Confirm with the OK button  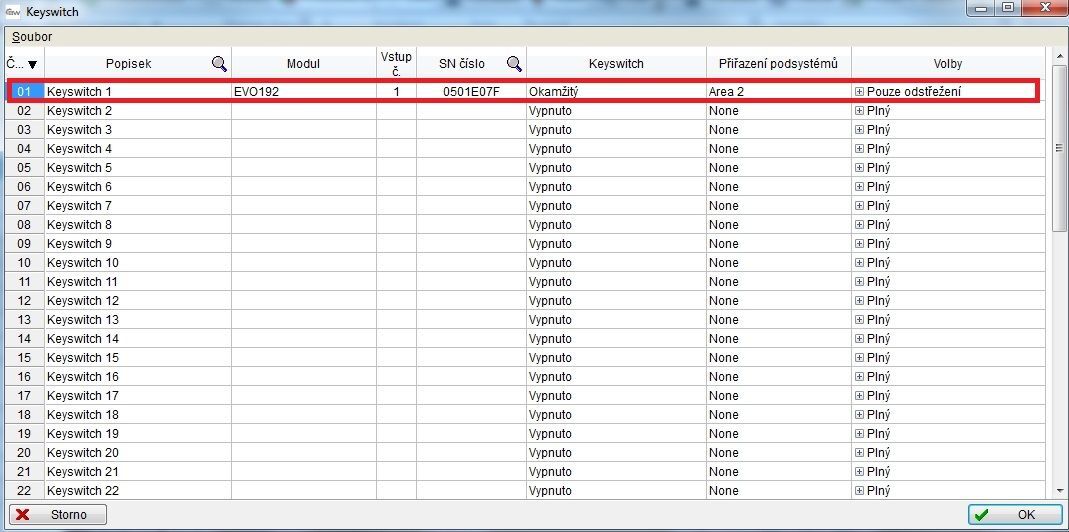pyautogui.click(x=1013, y=515)
